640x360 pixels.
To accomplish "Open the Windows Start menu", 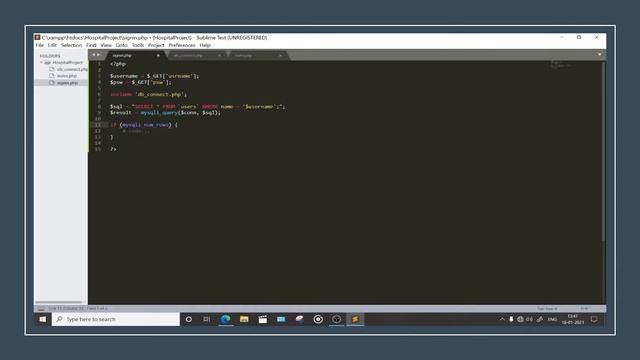I will [x=42, y=319].
